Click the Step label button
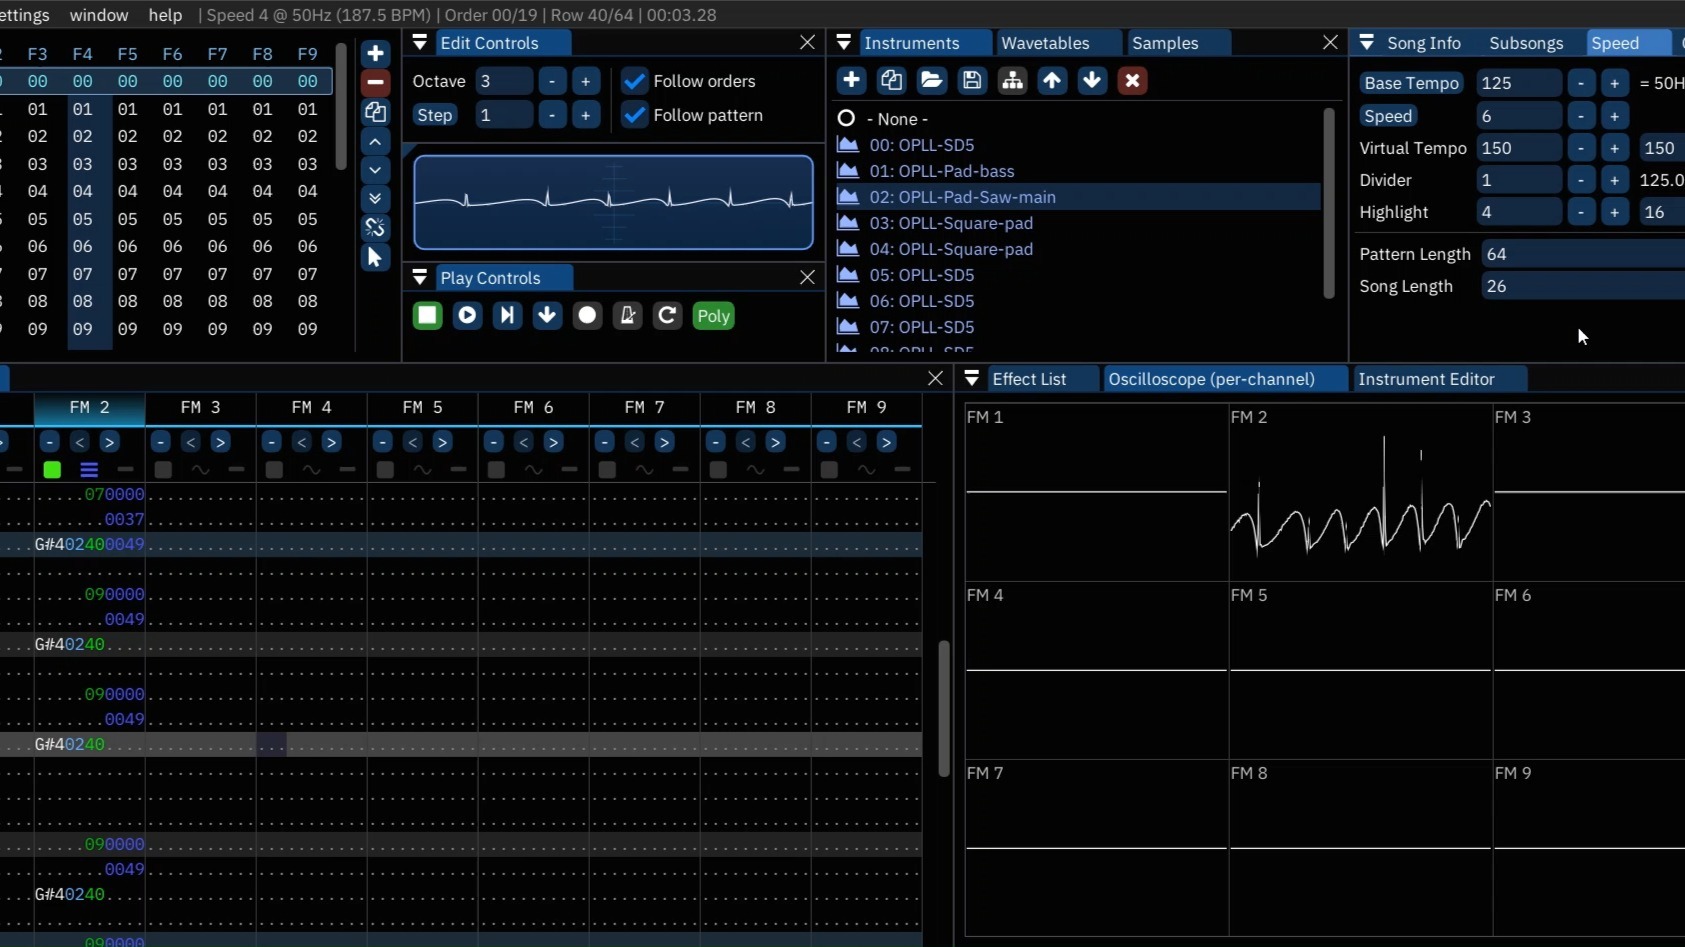The height and width of the screenshot is (947, 1685). coord(434,115)
